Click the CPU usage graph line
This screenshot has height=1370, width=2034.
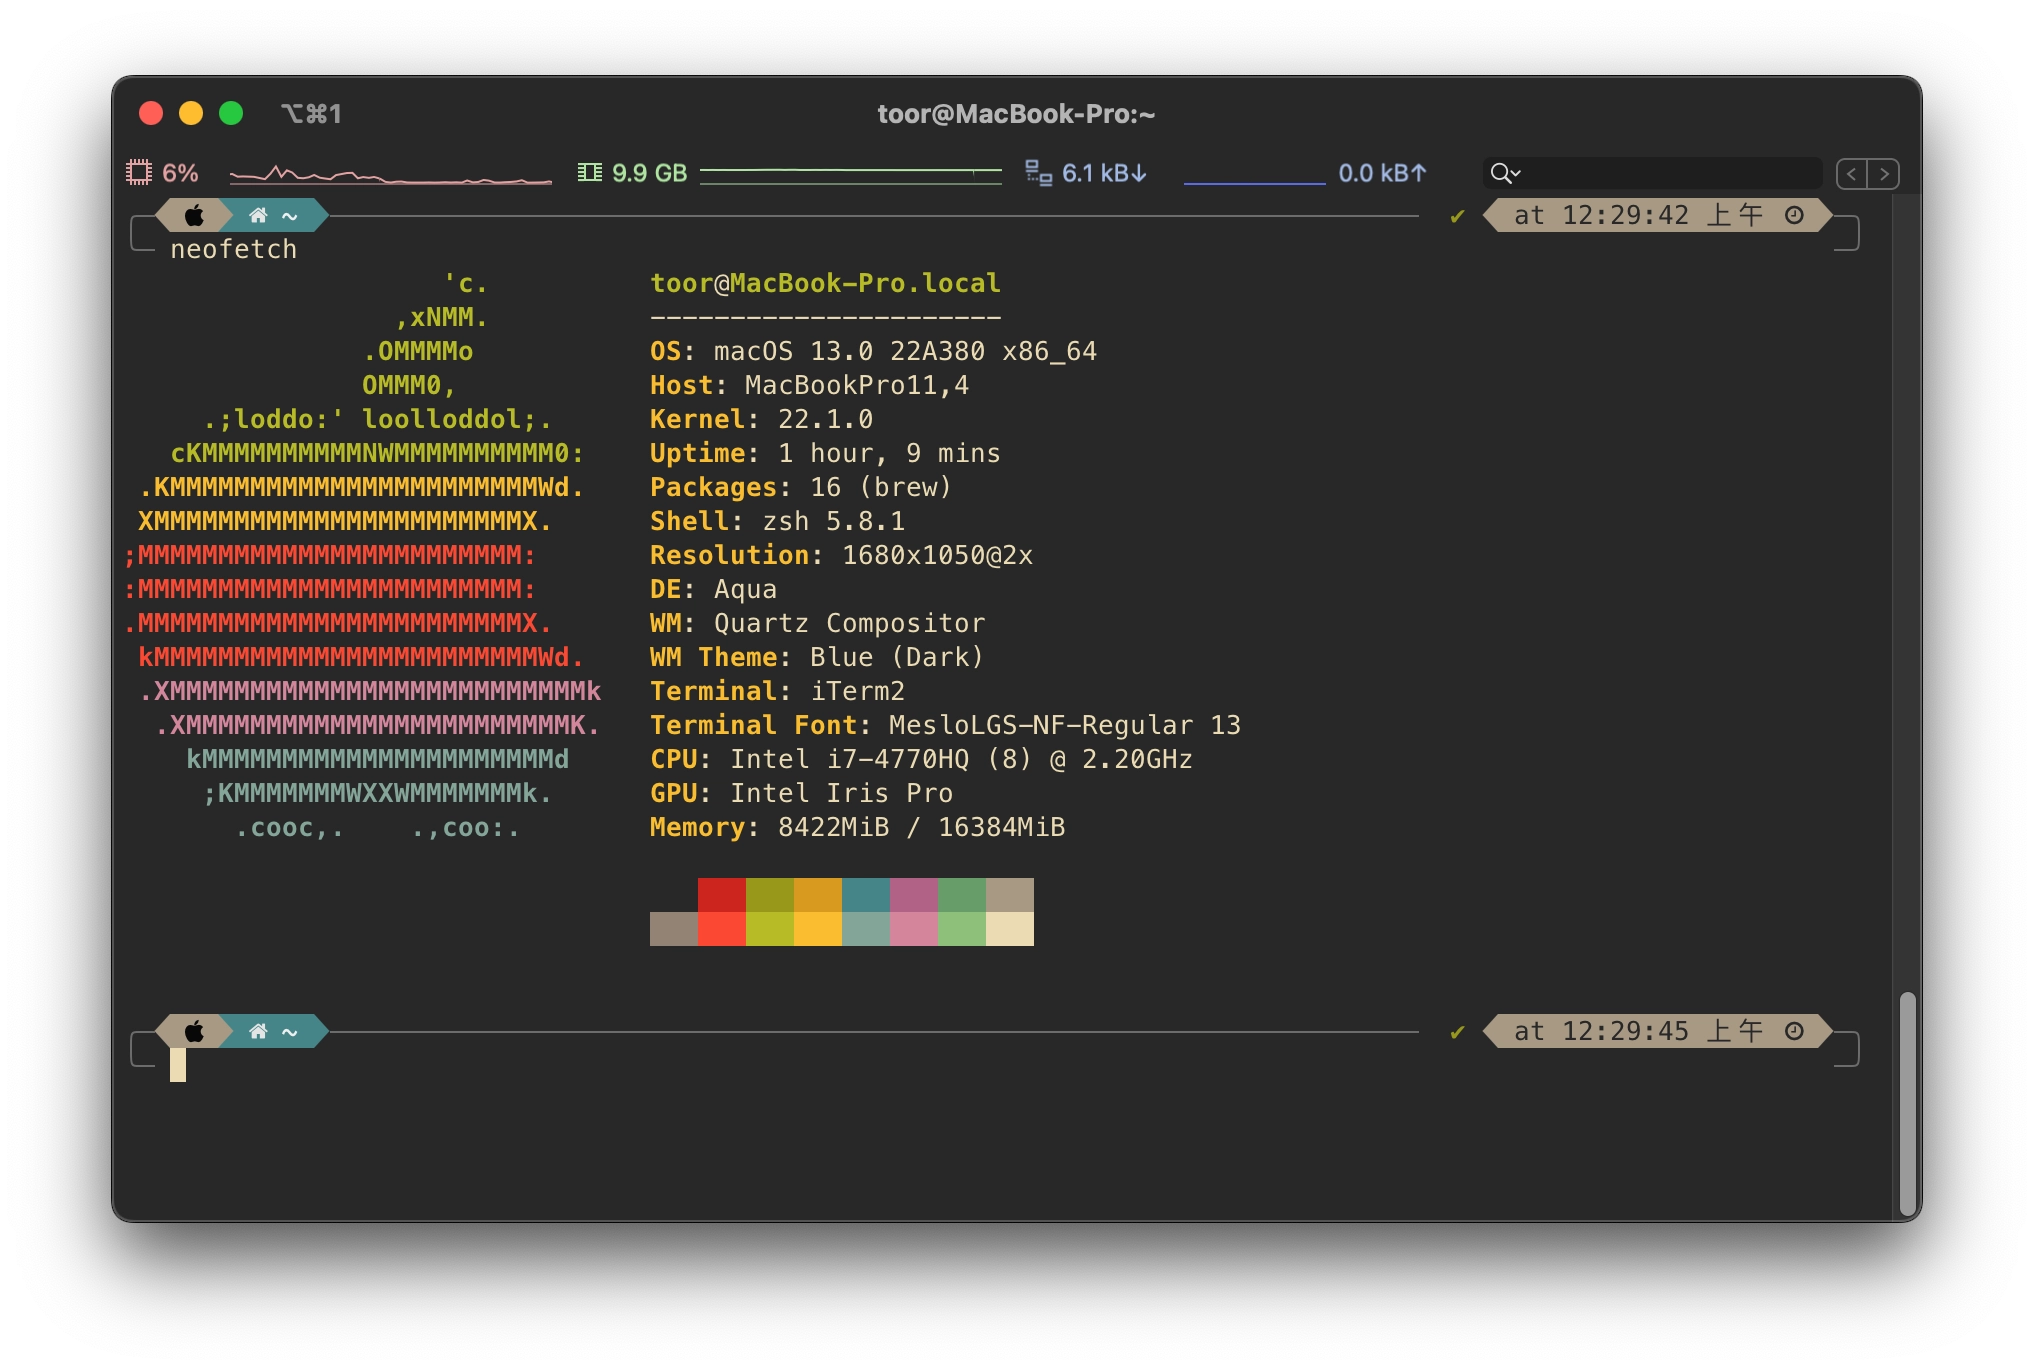[390, 175]
